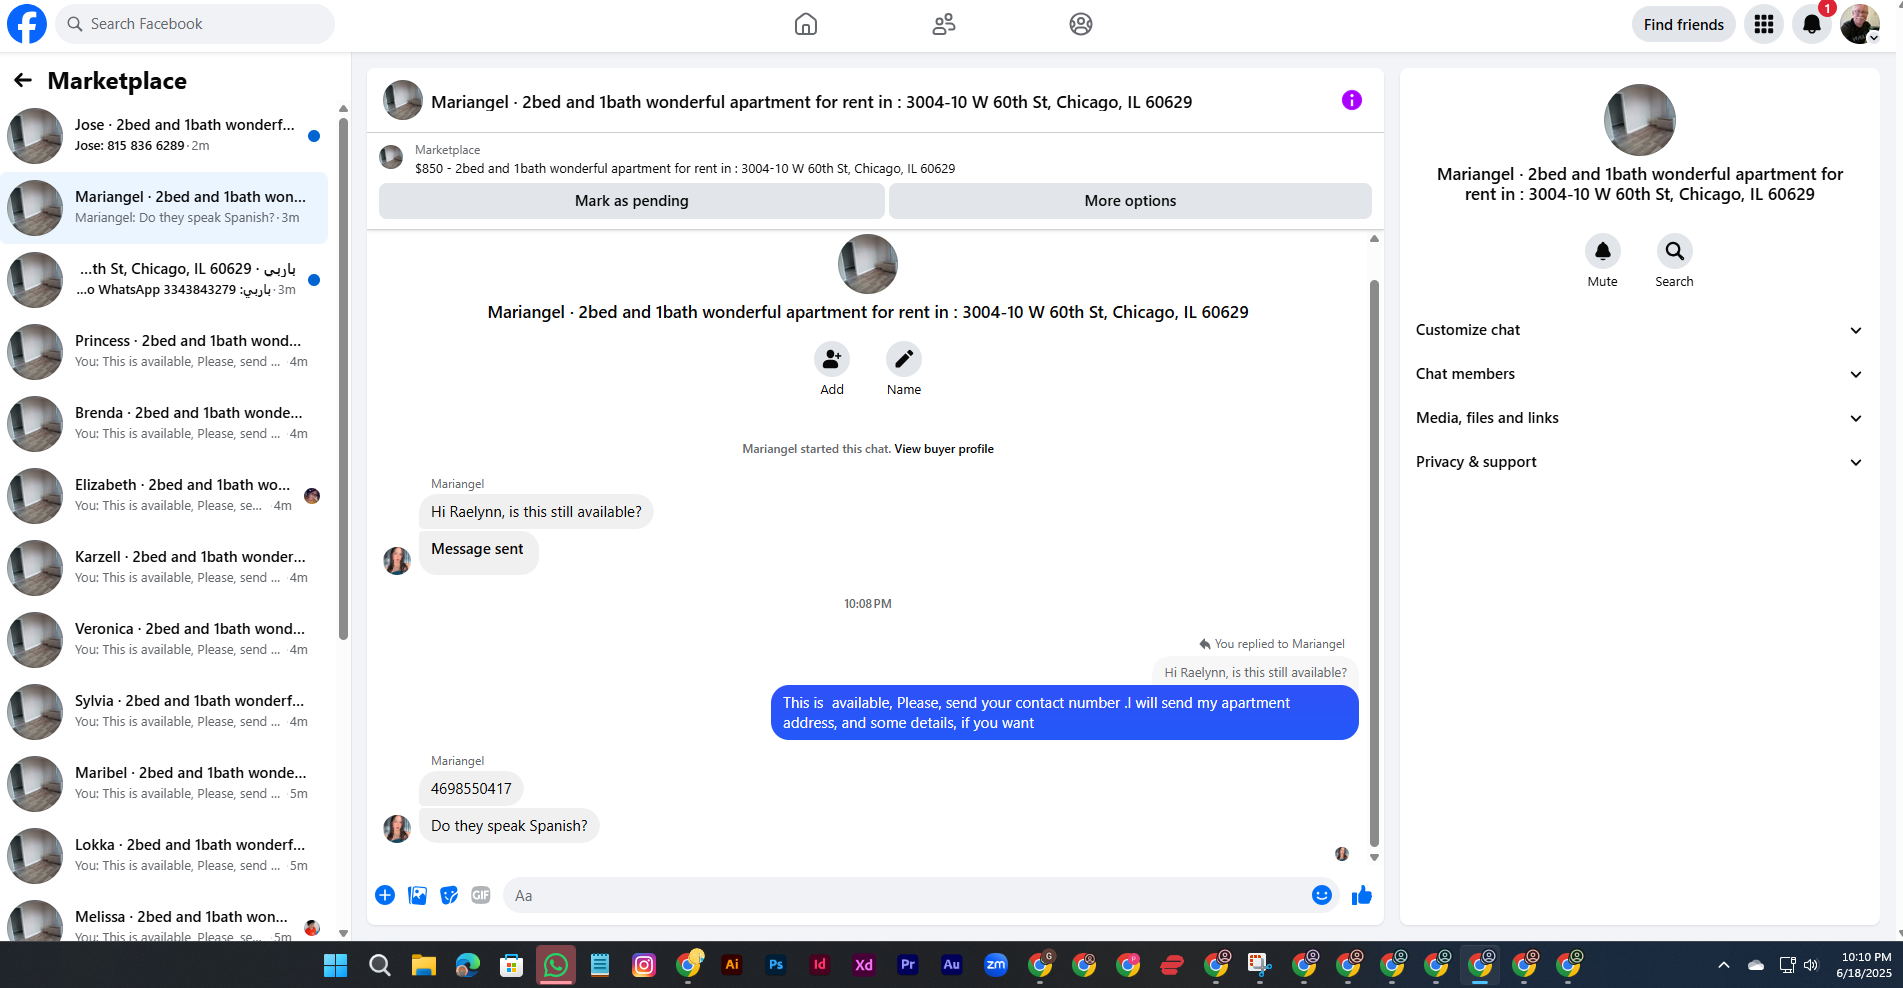Viewport: 1903px width, 988px height.
Task: Click the blue "This is available" reply bubble
Action: pos(1064,713)
